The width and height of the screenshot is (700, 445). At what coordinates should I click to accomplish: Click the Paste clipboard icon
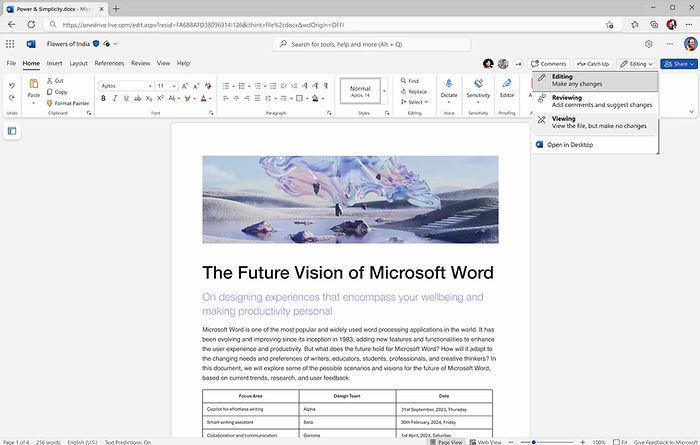click(x=33, y=84)
